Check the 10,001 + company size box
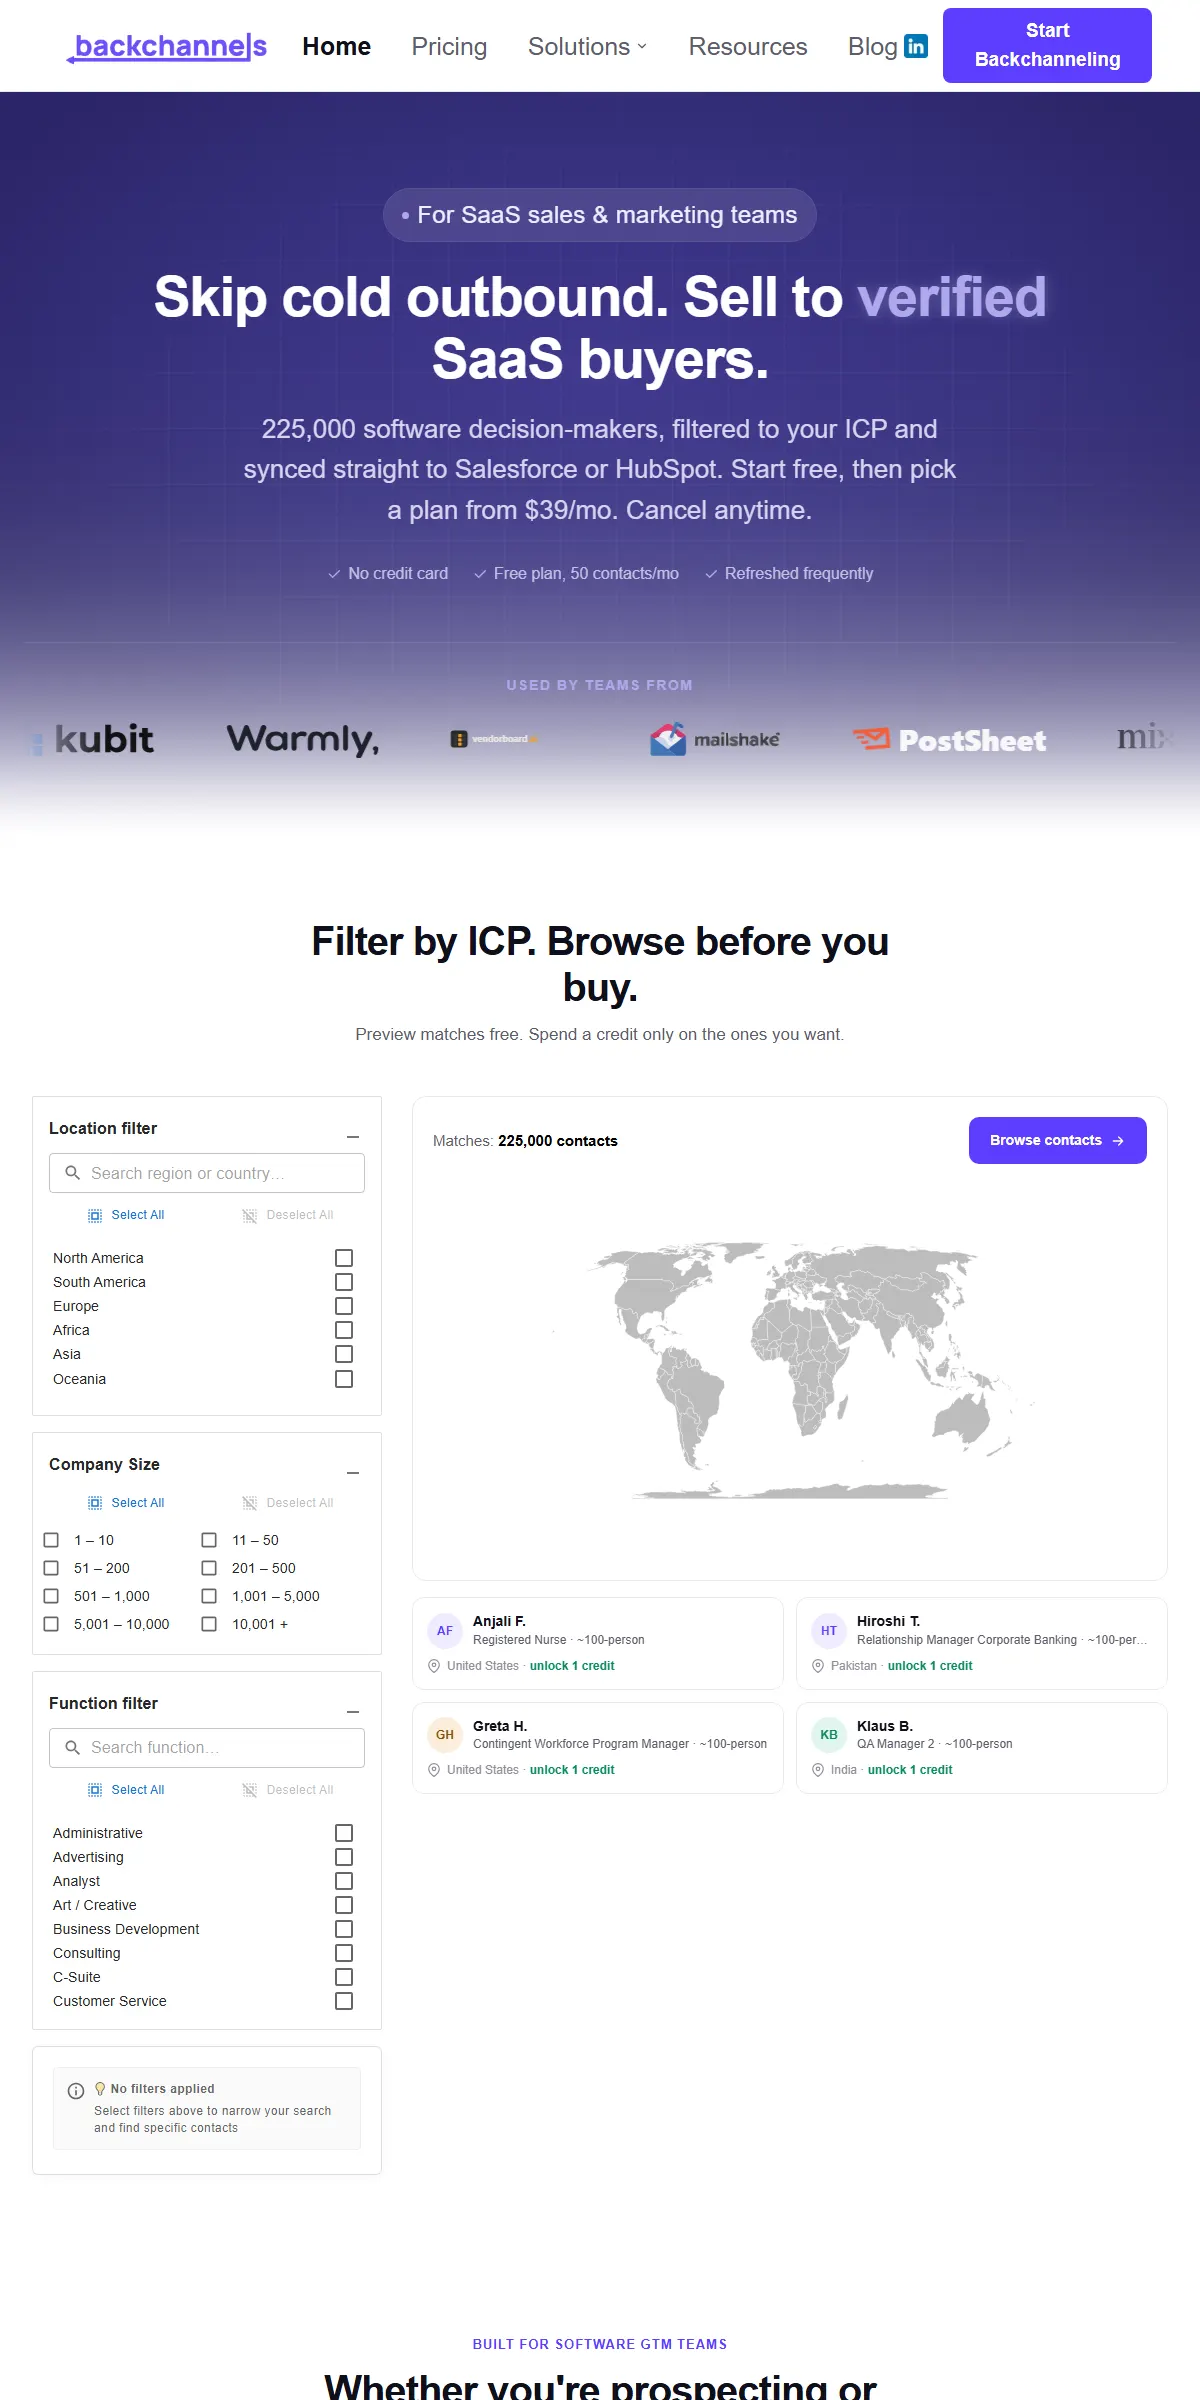 (x=209, y=1624)
